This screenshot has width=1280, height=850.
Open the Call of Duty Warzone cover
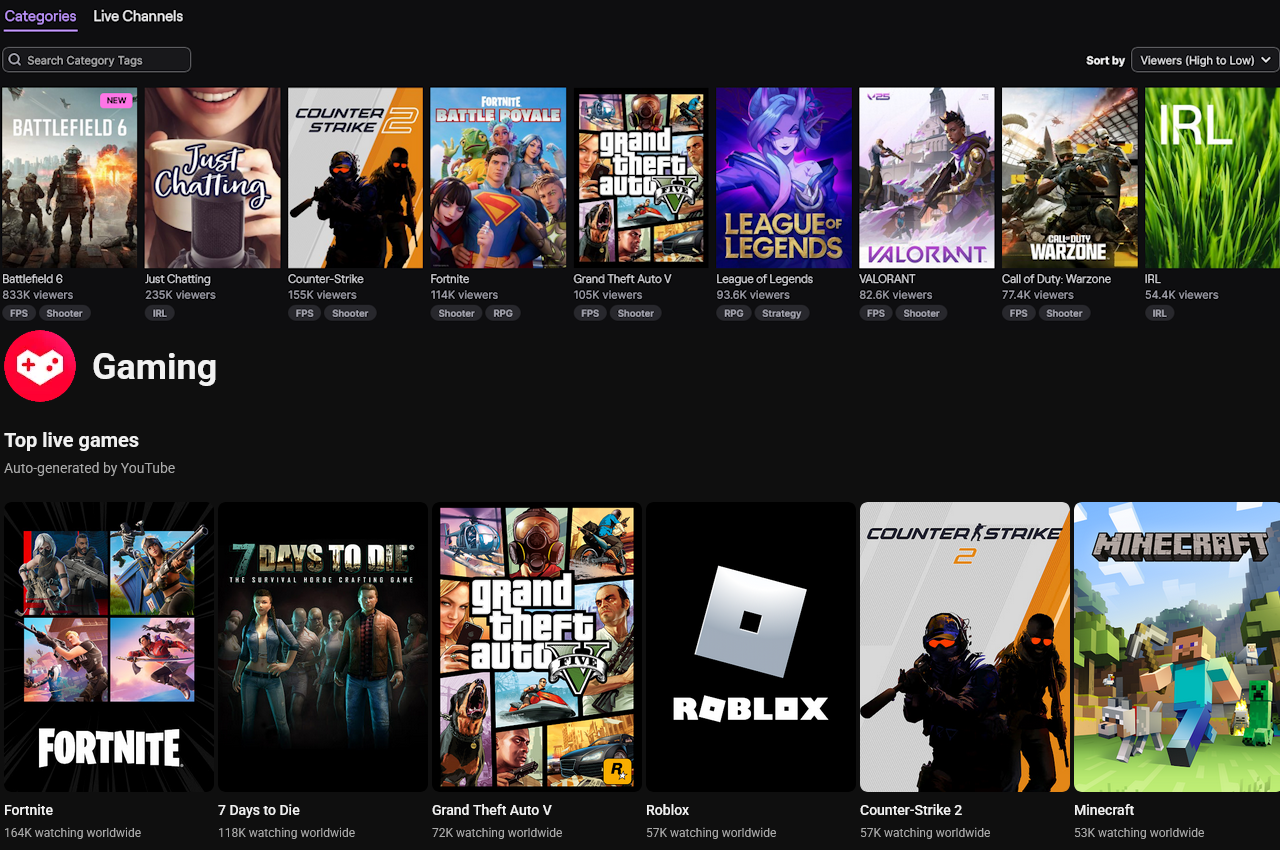(x=1070, y=178)
